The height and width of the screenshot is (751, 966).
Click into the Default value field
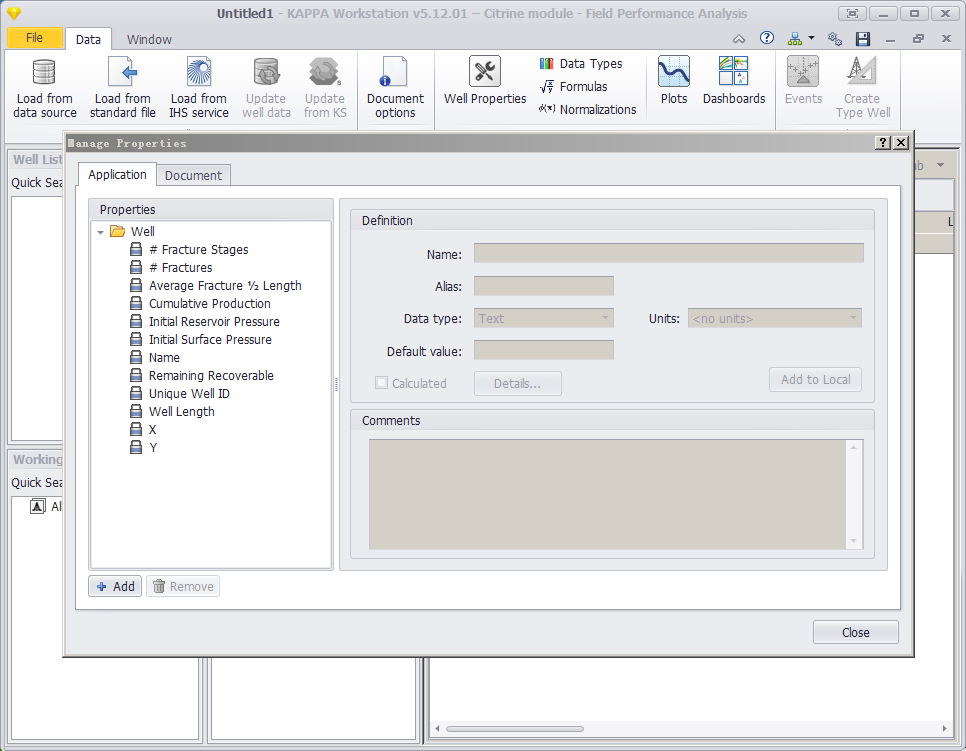click(543, 350)
